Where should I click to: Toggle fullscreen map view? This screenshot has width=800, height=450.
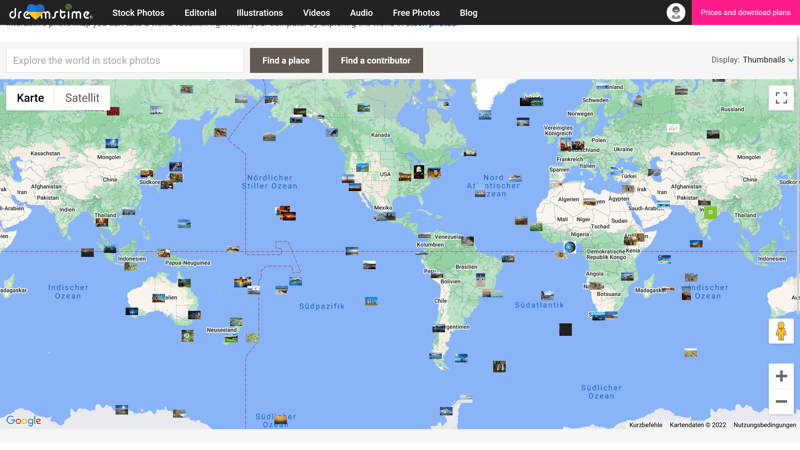tap(781, 97)
